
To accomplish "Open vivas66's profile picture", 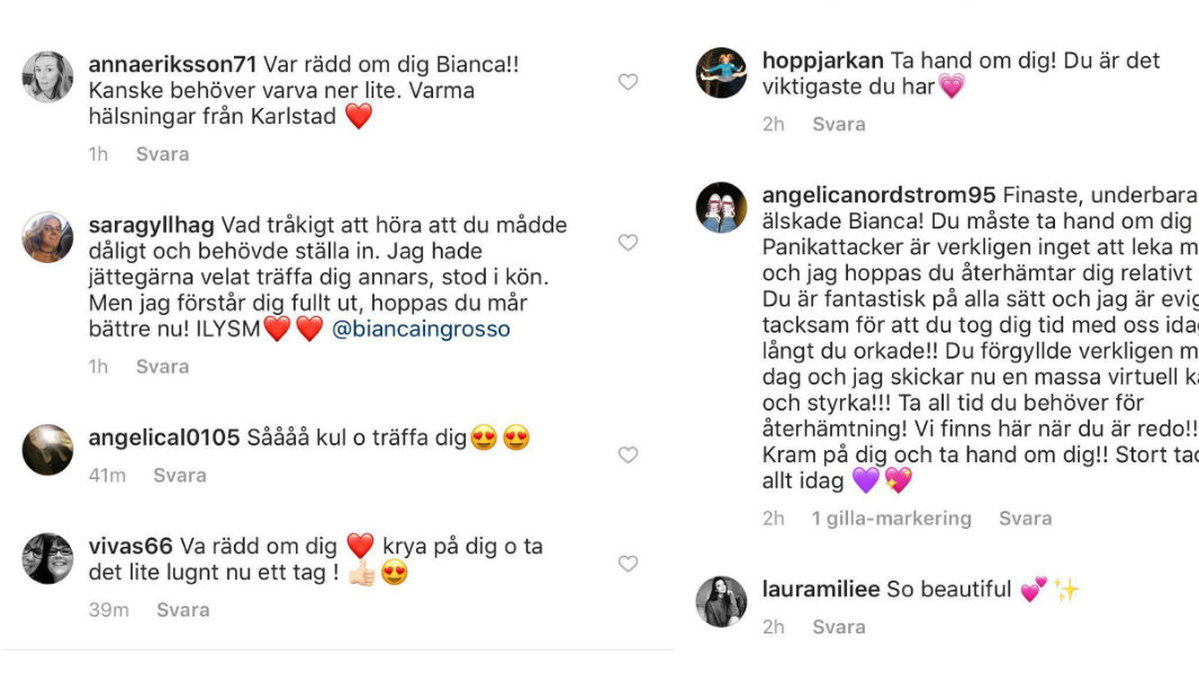I will coord(47,559).
